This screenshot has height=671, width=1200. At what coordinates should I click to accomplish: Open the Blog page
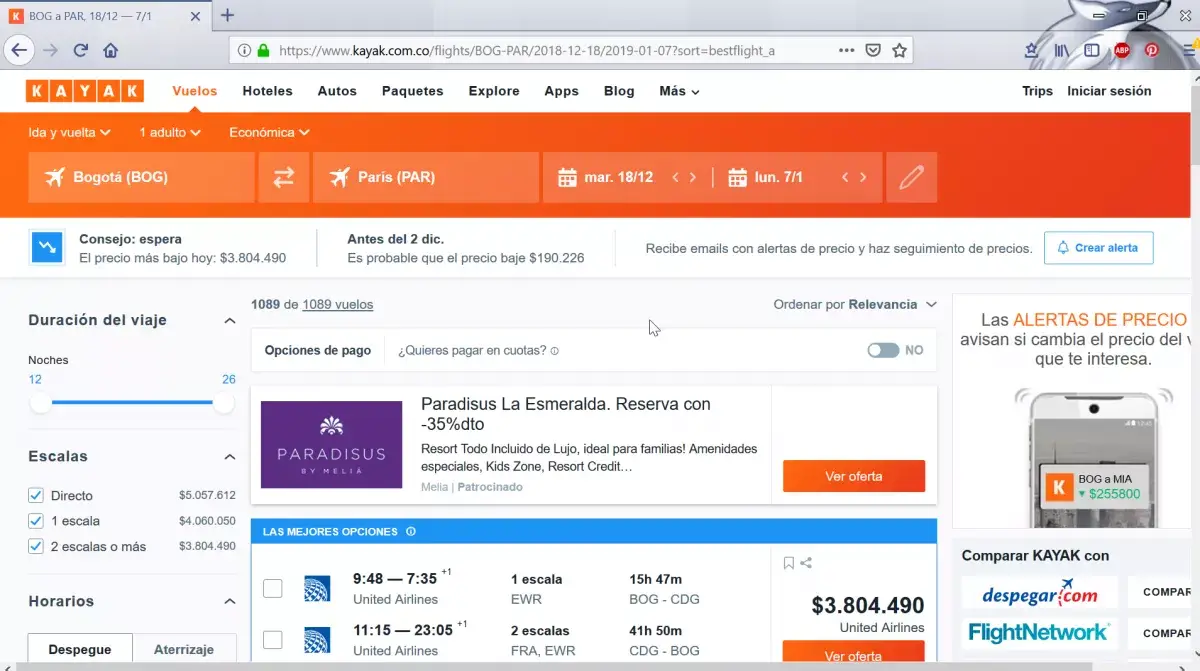click(619, 91)
